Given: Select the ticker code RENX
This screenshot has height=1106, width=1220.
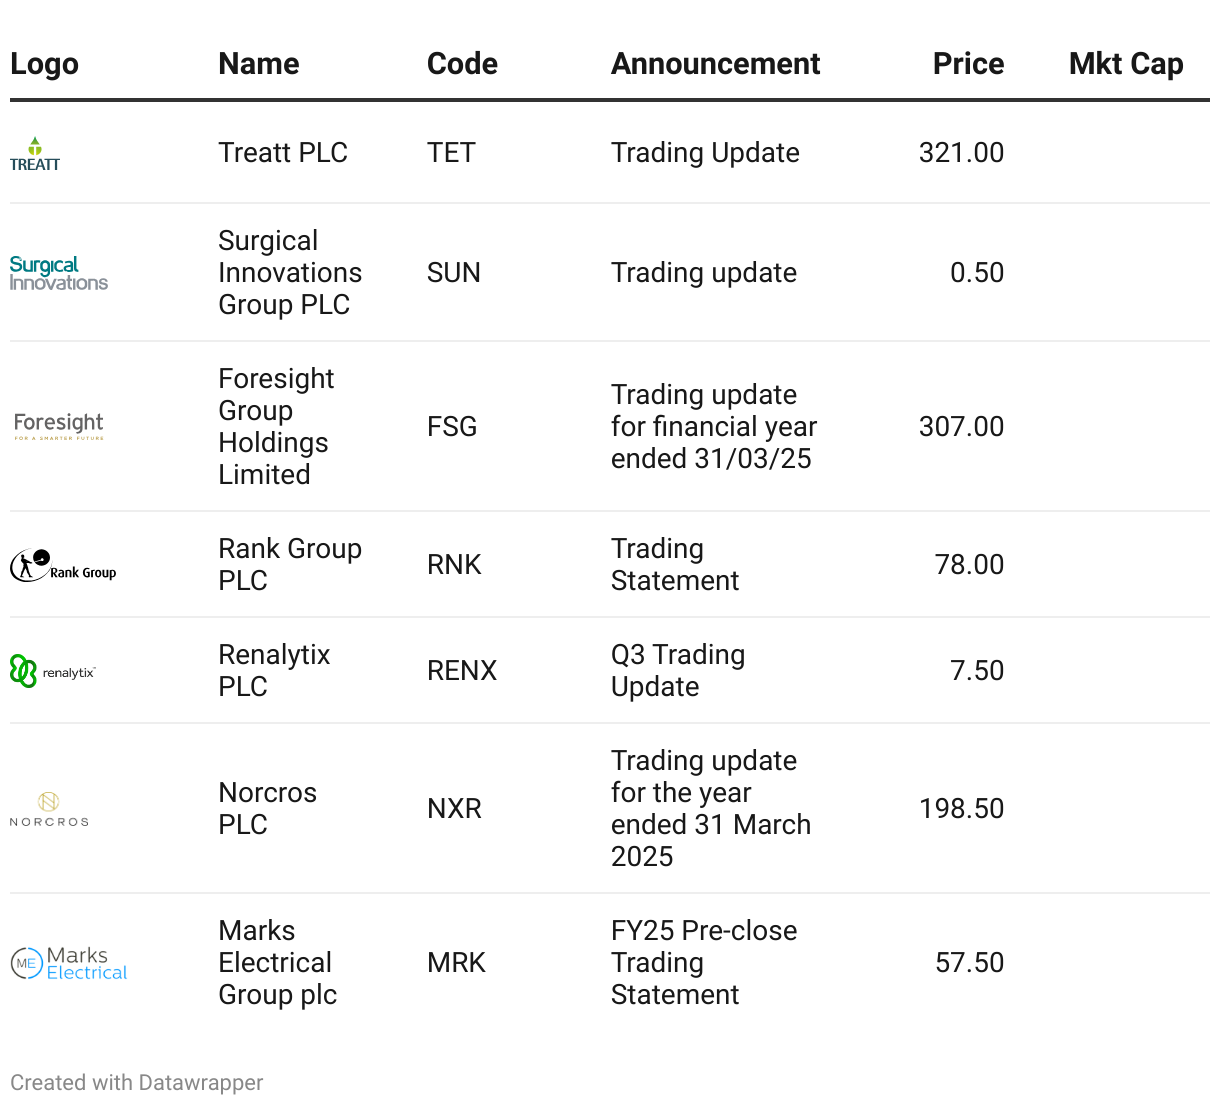Looking at the screenshot, I should pos(462,671).
